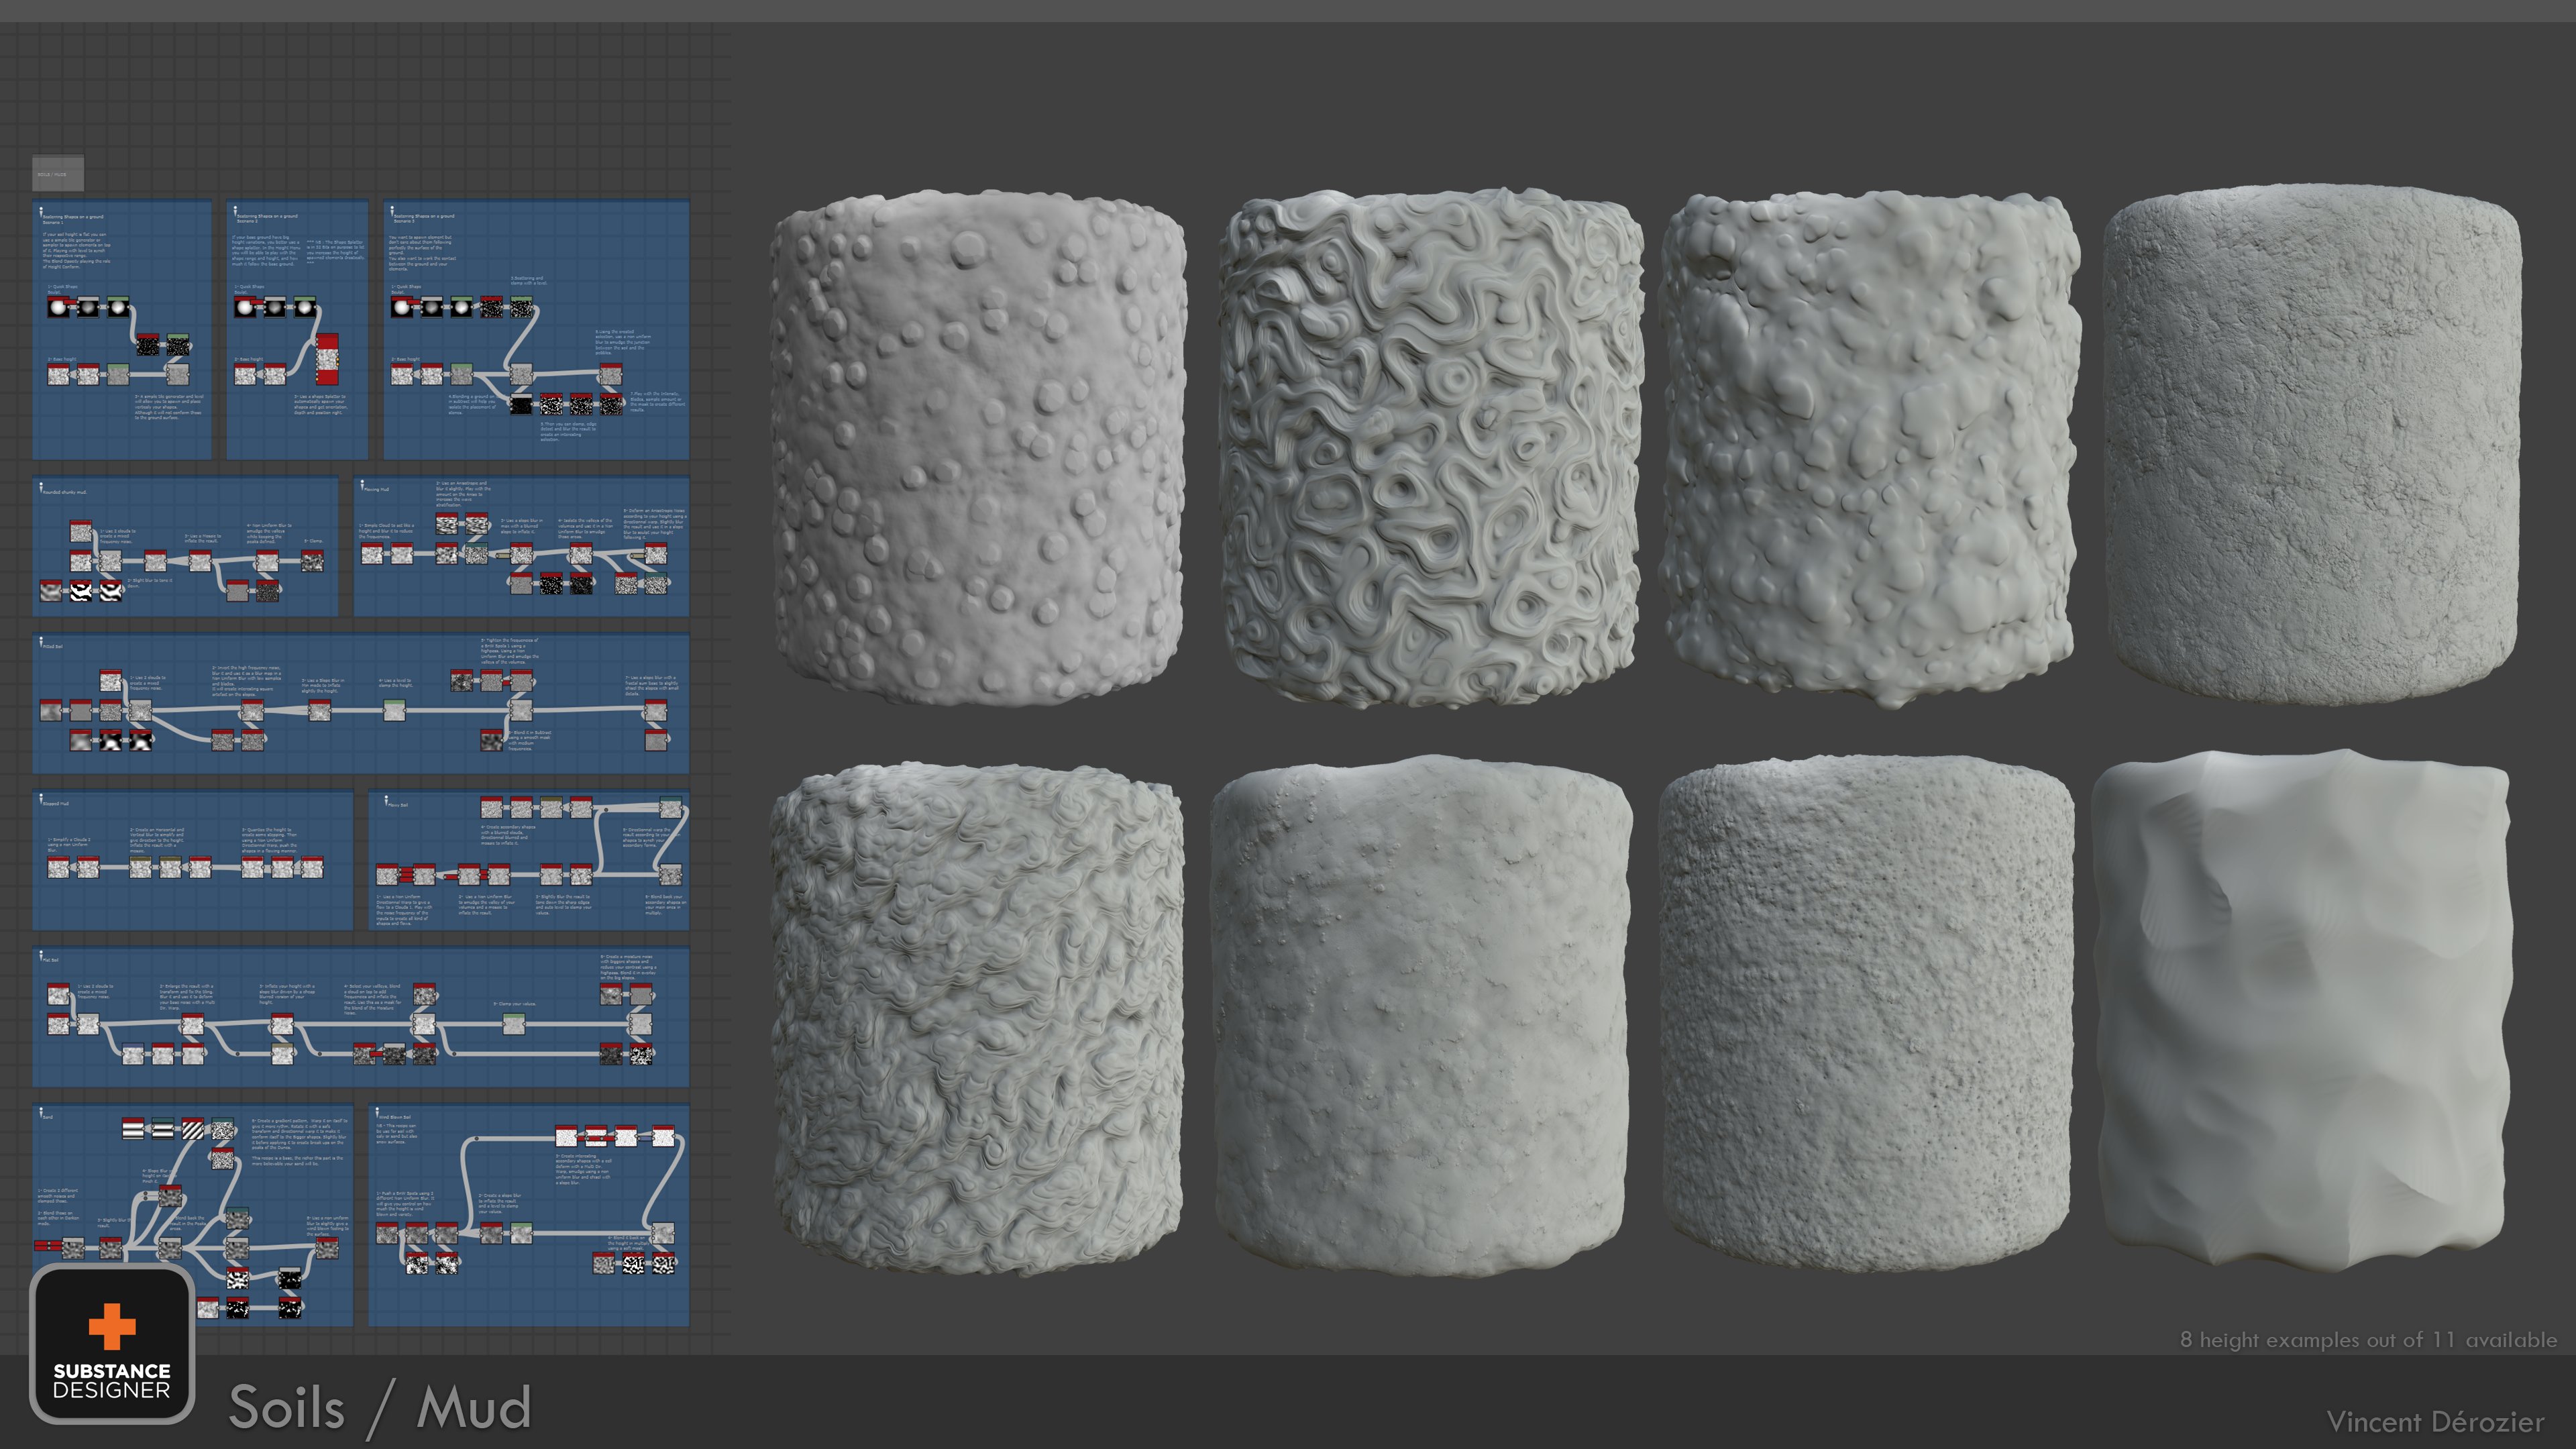Select the tall red Shape Splatter node
The height and width of the screenshot is (1449, 2576).
(x=327, y=360)
